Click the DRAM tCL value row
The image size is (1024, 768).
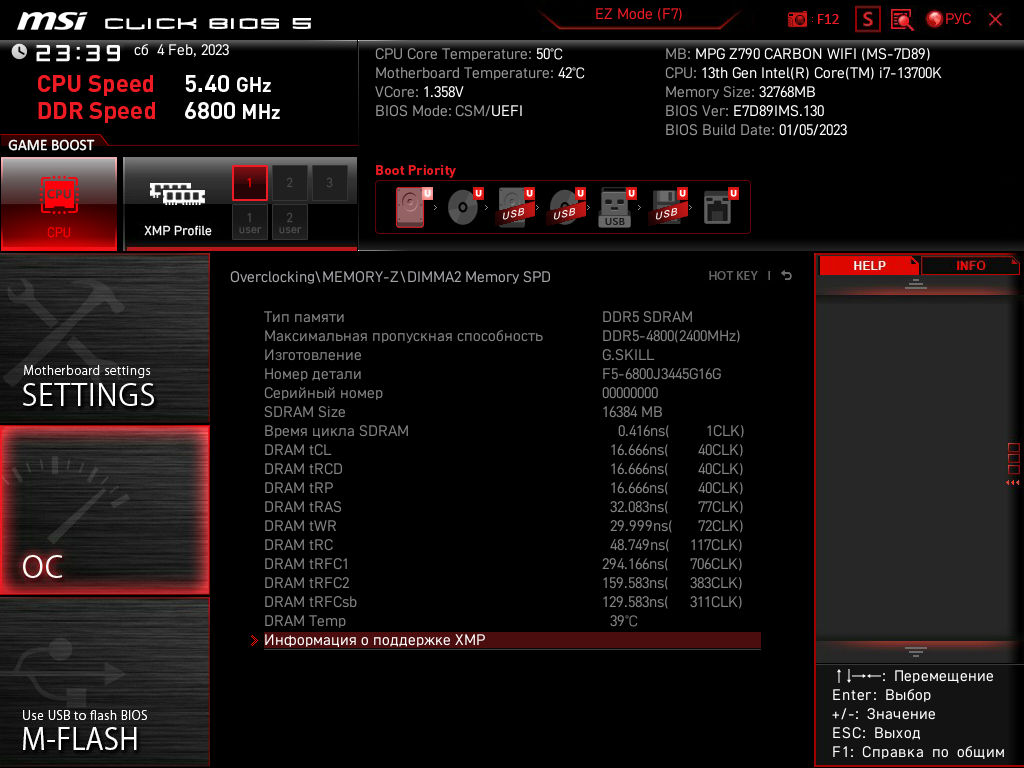tap(504, 450)
